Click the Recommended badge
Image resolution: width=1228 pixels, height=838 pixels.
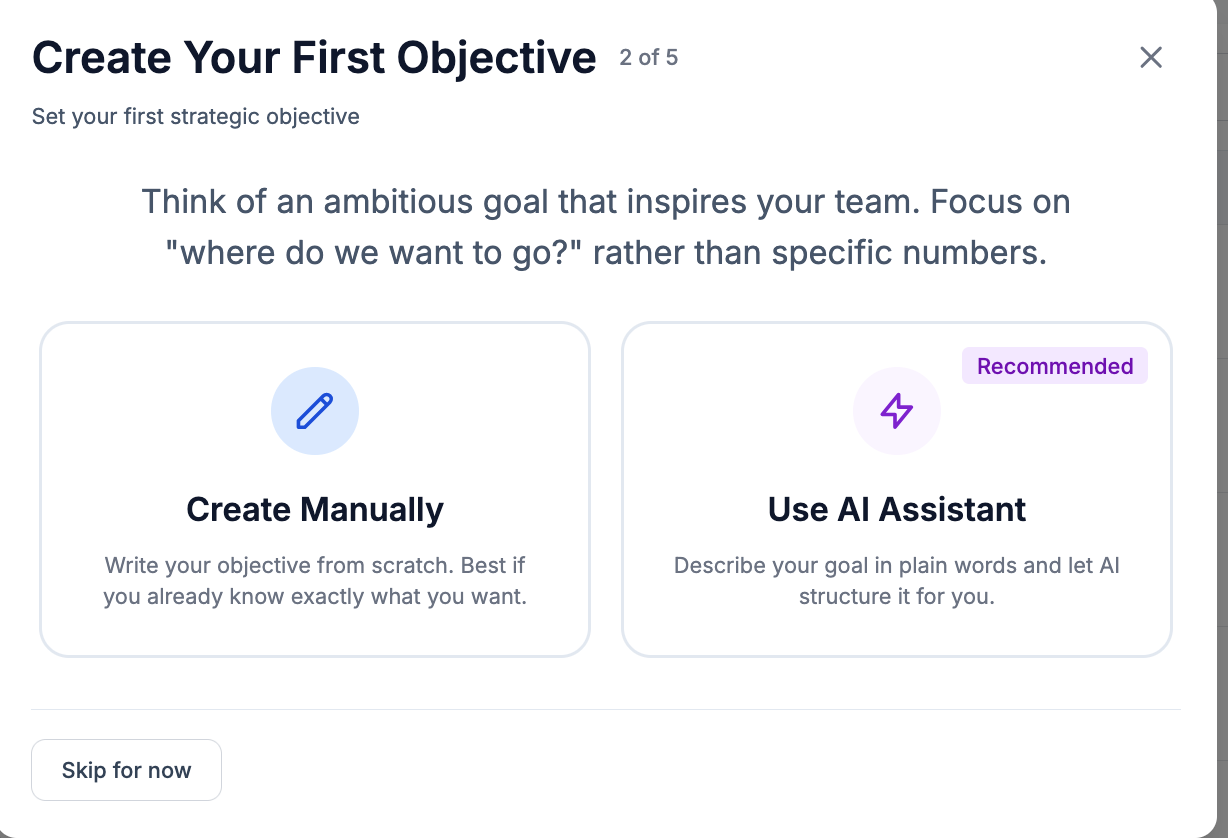[1055, 366]
